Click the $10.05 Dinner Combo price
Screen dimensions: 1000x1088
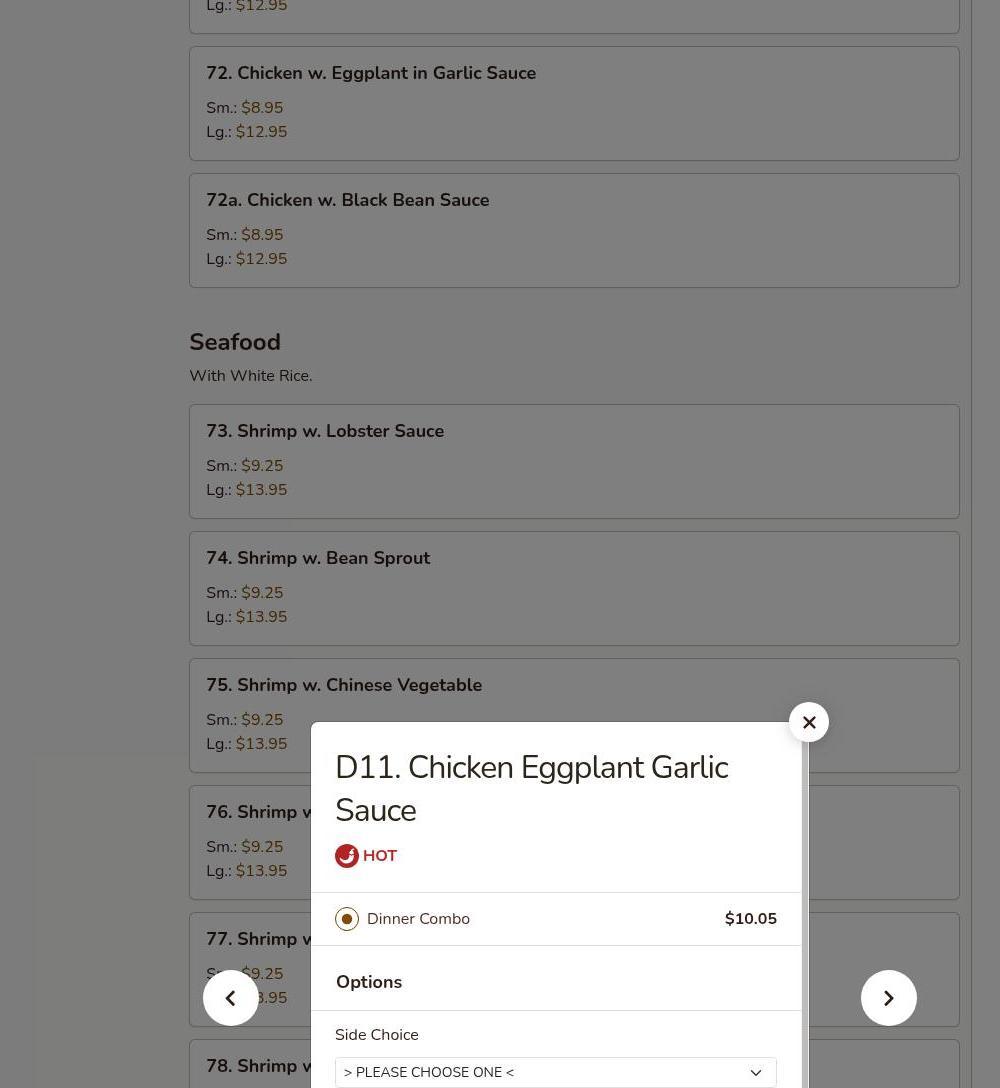(x=750, y=919)
